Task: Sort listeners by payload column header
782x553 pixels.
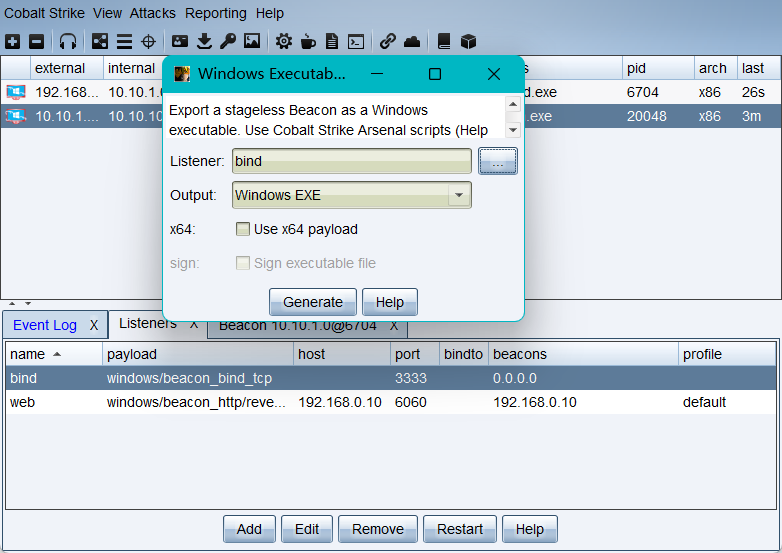Action: click(198, 354)
